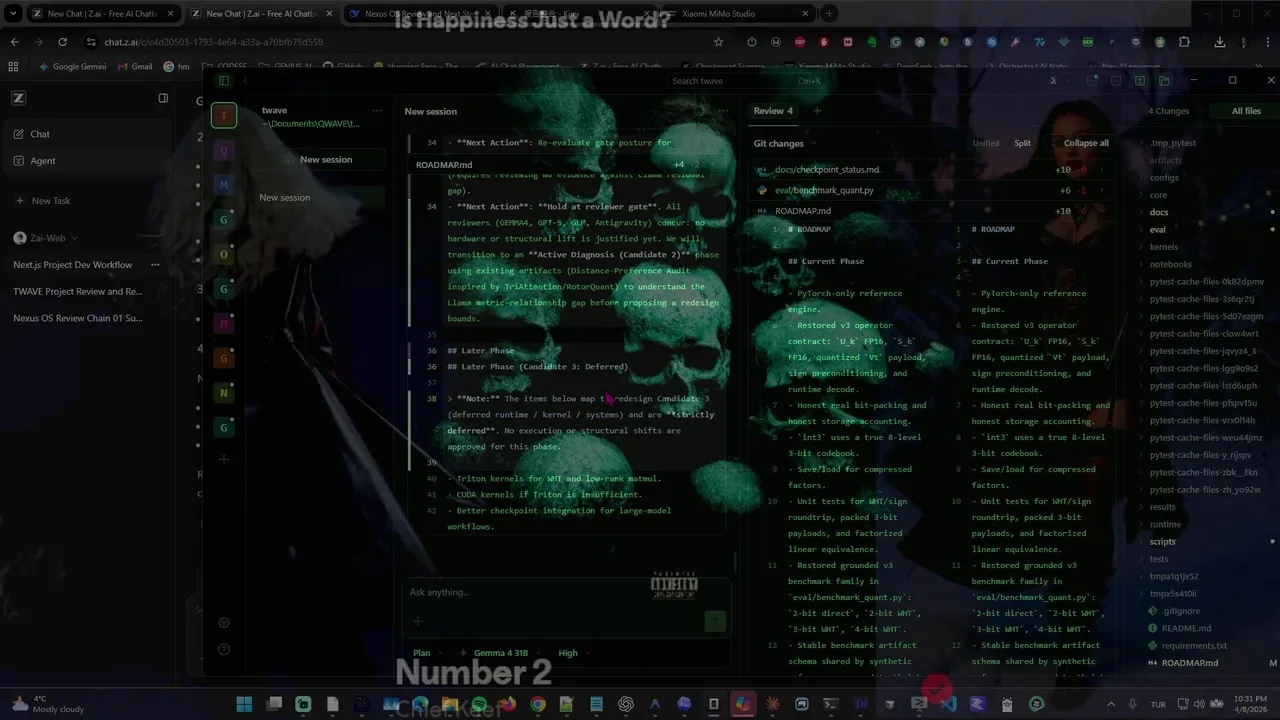Open the Gemma 4 31B model dropdown
Screen dimensions: 1280x720
(501, 653)
